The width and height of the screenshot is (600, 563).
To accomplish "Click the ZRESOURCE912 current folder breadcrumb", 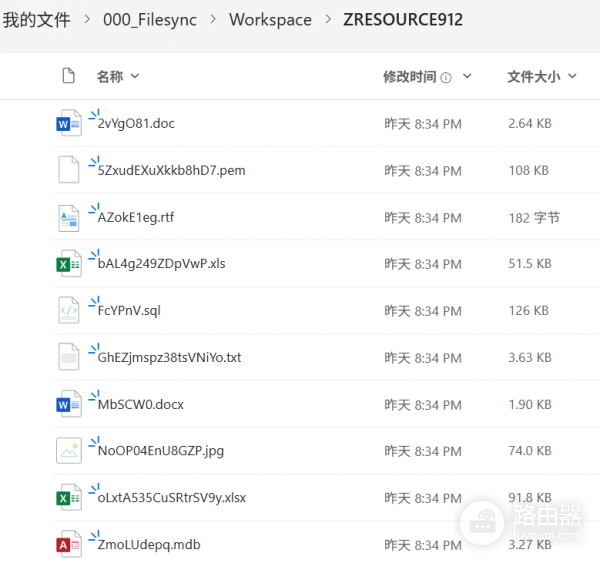I will (403, 20).
